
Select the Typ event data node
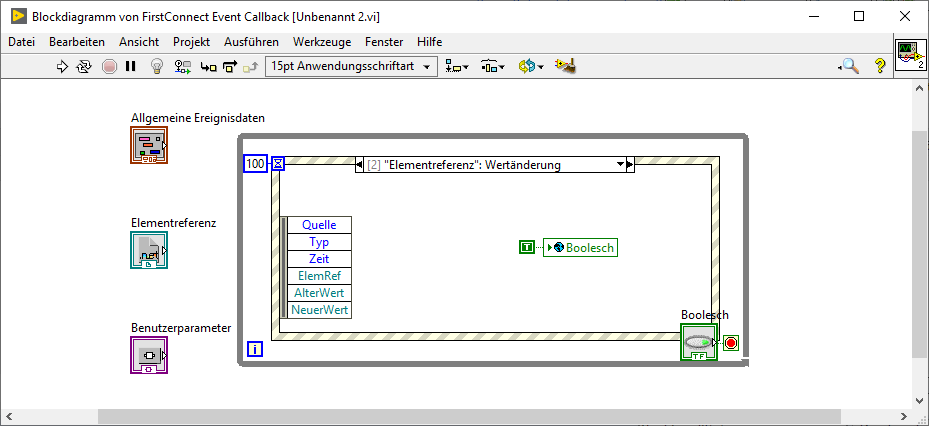pos(319,242)
